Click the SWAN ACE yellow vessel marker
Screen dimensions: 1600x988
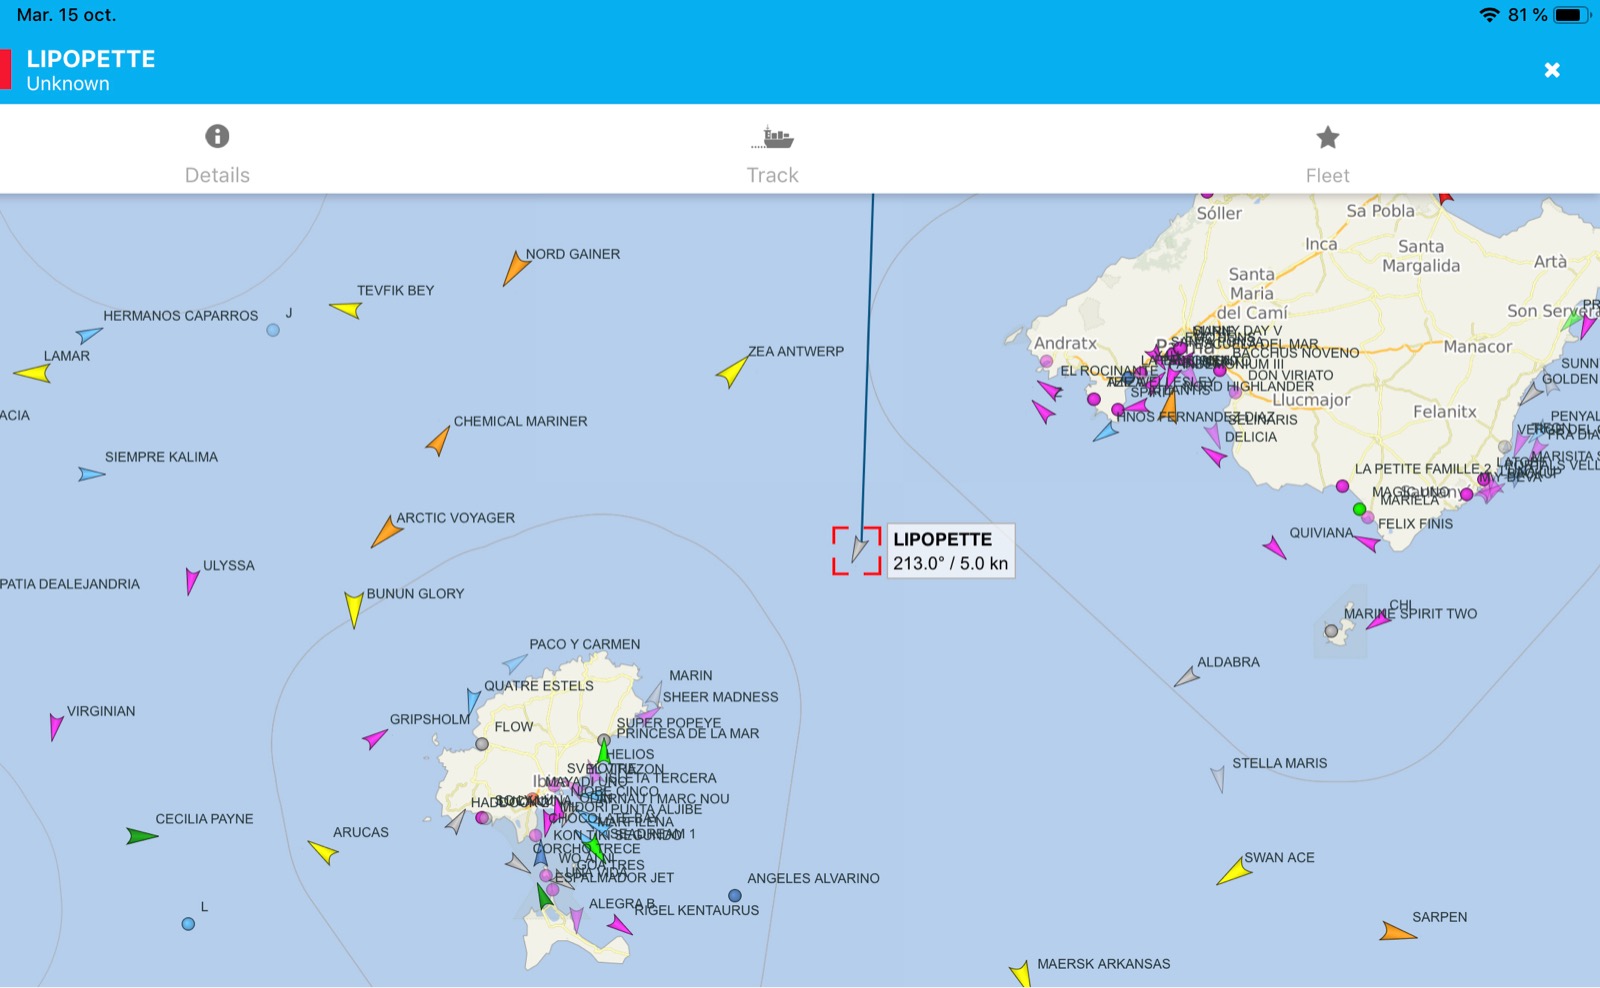(x=1234, y=872)
